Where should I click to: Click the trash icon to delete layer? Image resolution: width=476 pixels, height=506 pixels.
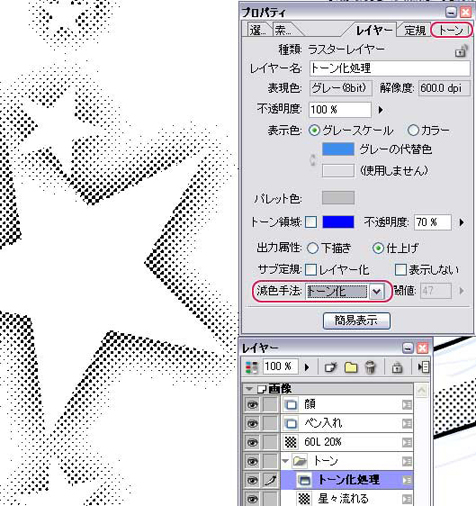click(x=370, y=367)
